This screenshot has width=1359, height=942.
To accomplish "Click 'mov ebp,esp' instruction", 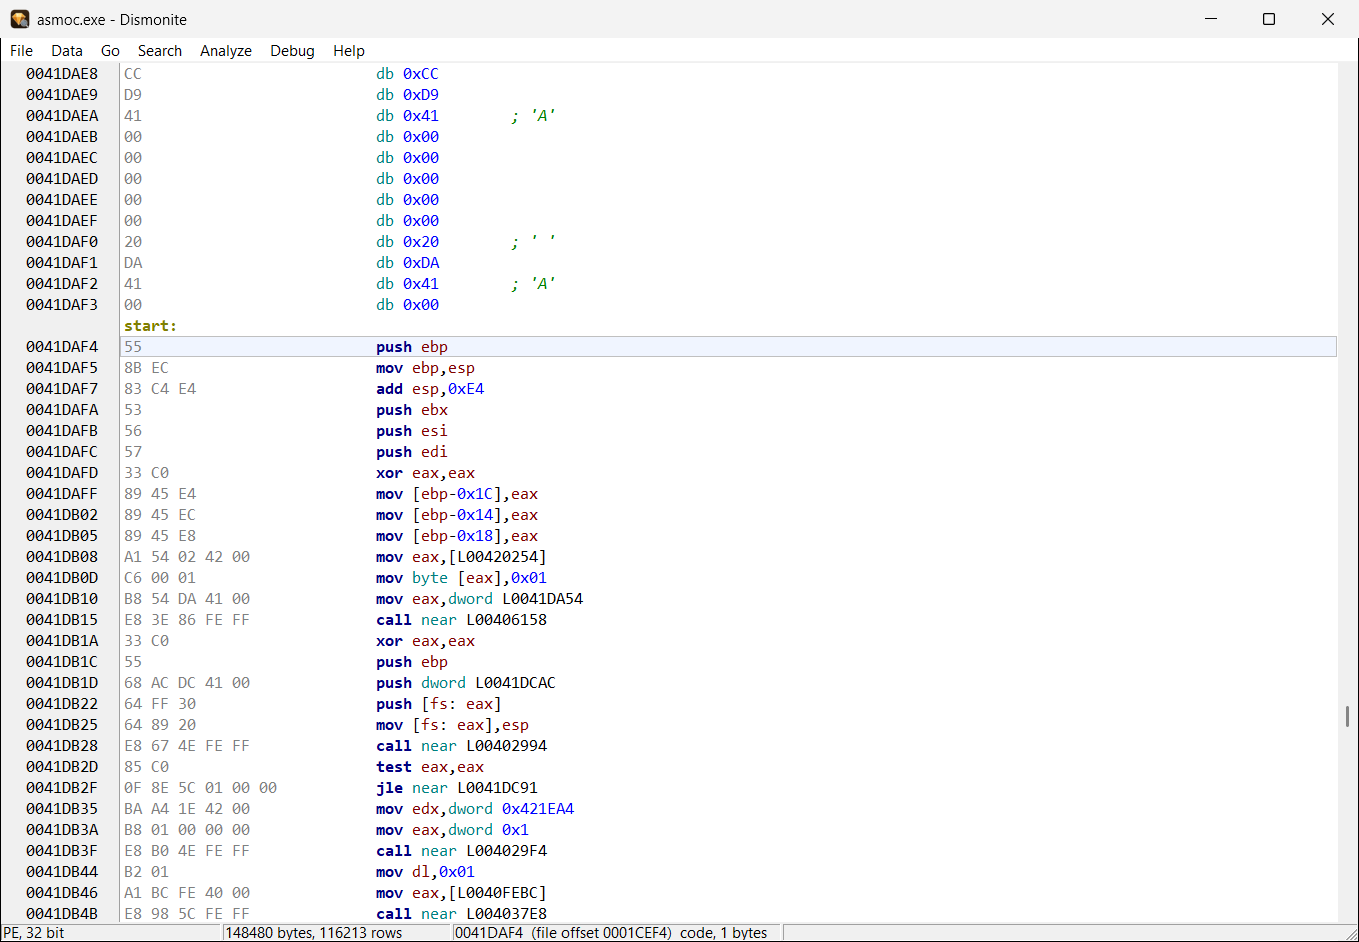I will point(425,368).
